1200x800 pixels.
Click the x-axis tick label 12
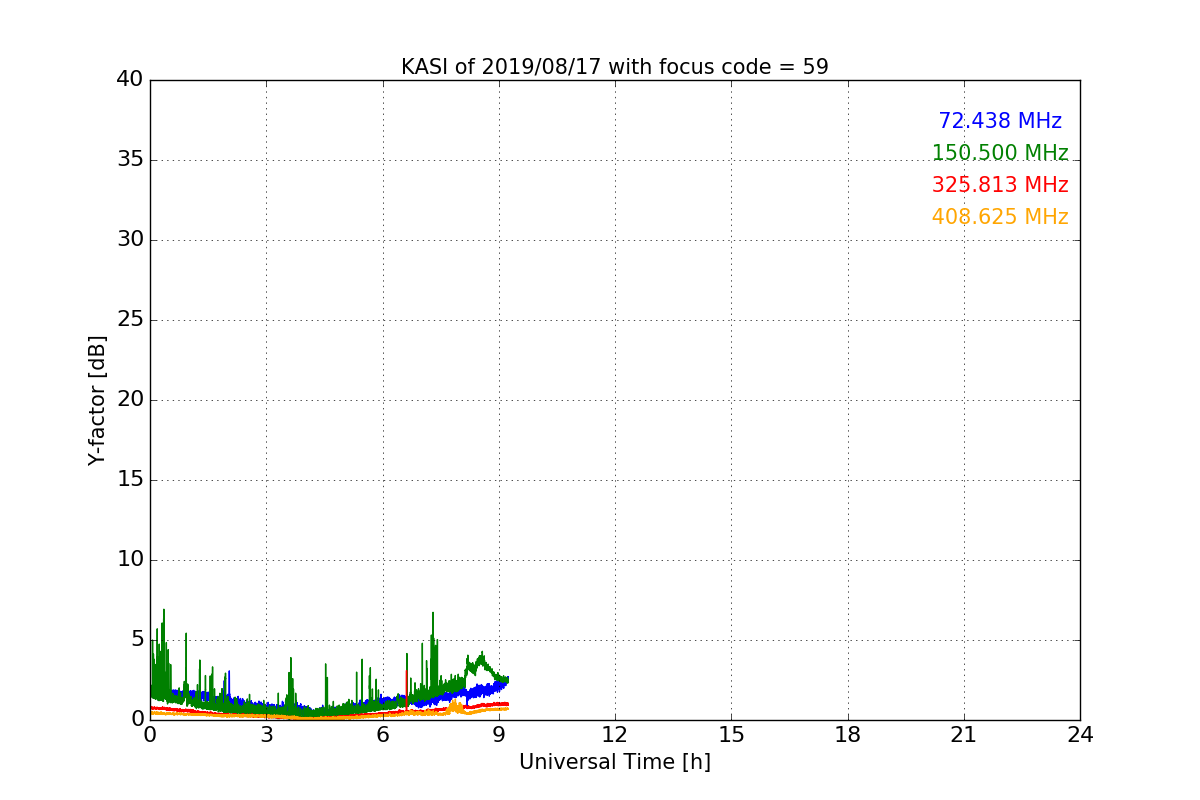tap(615, 734)
